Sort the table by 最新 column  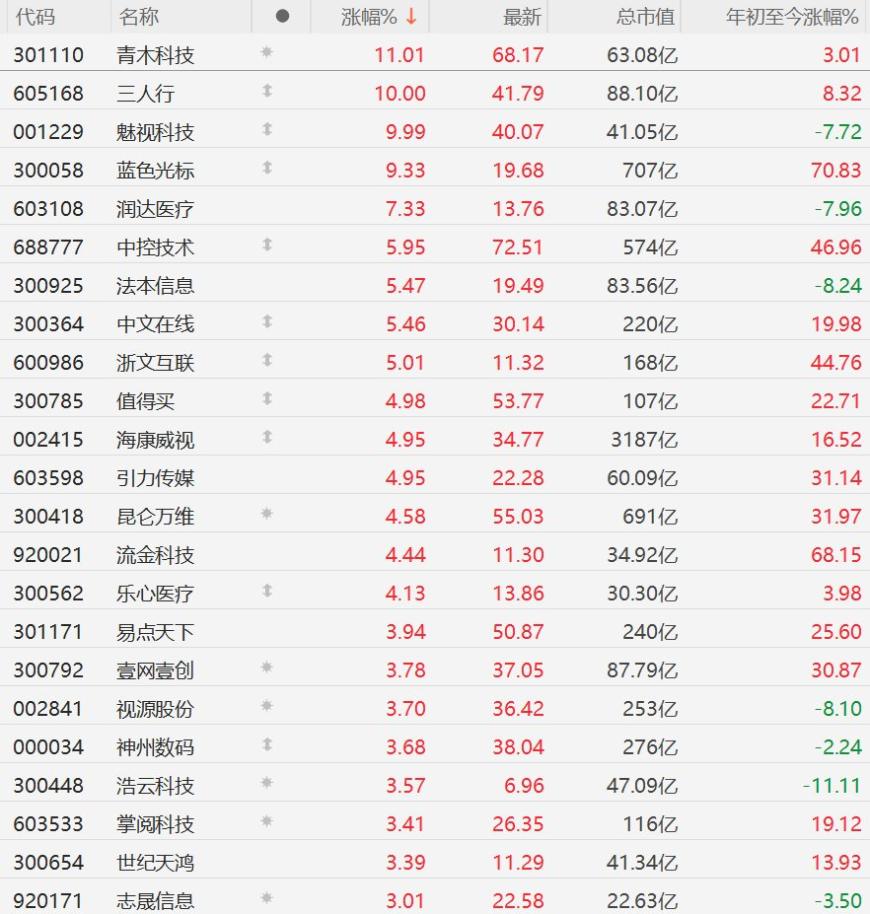click(x=521, y=17)
